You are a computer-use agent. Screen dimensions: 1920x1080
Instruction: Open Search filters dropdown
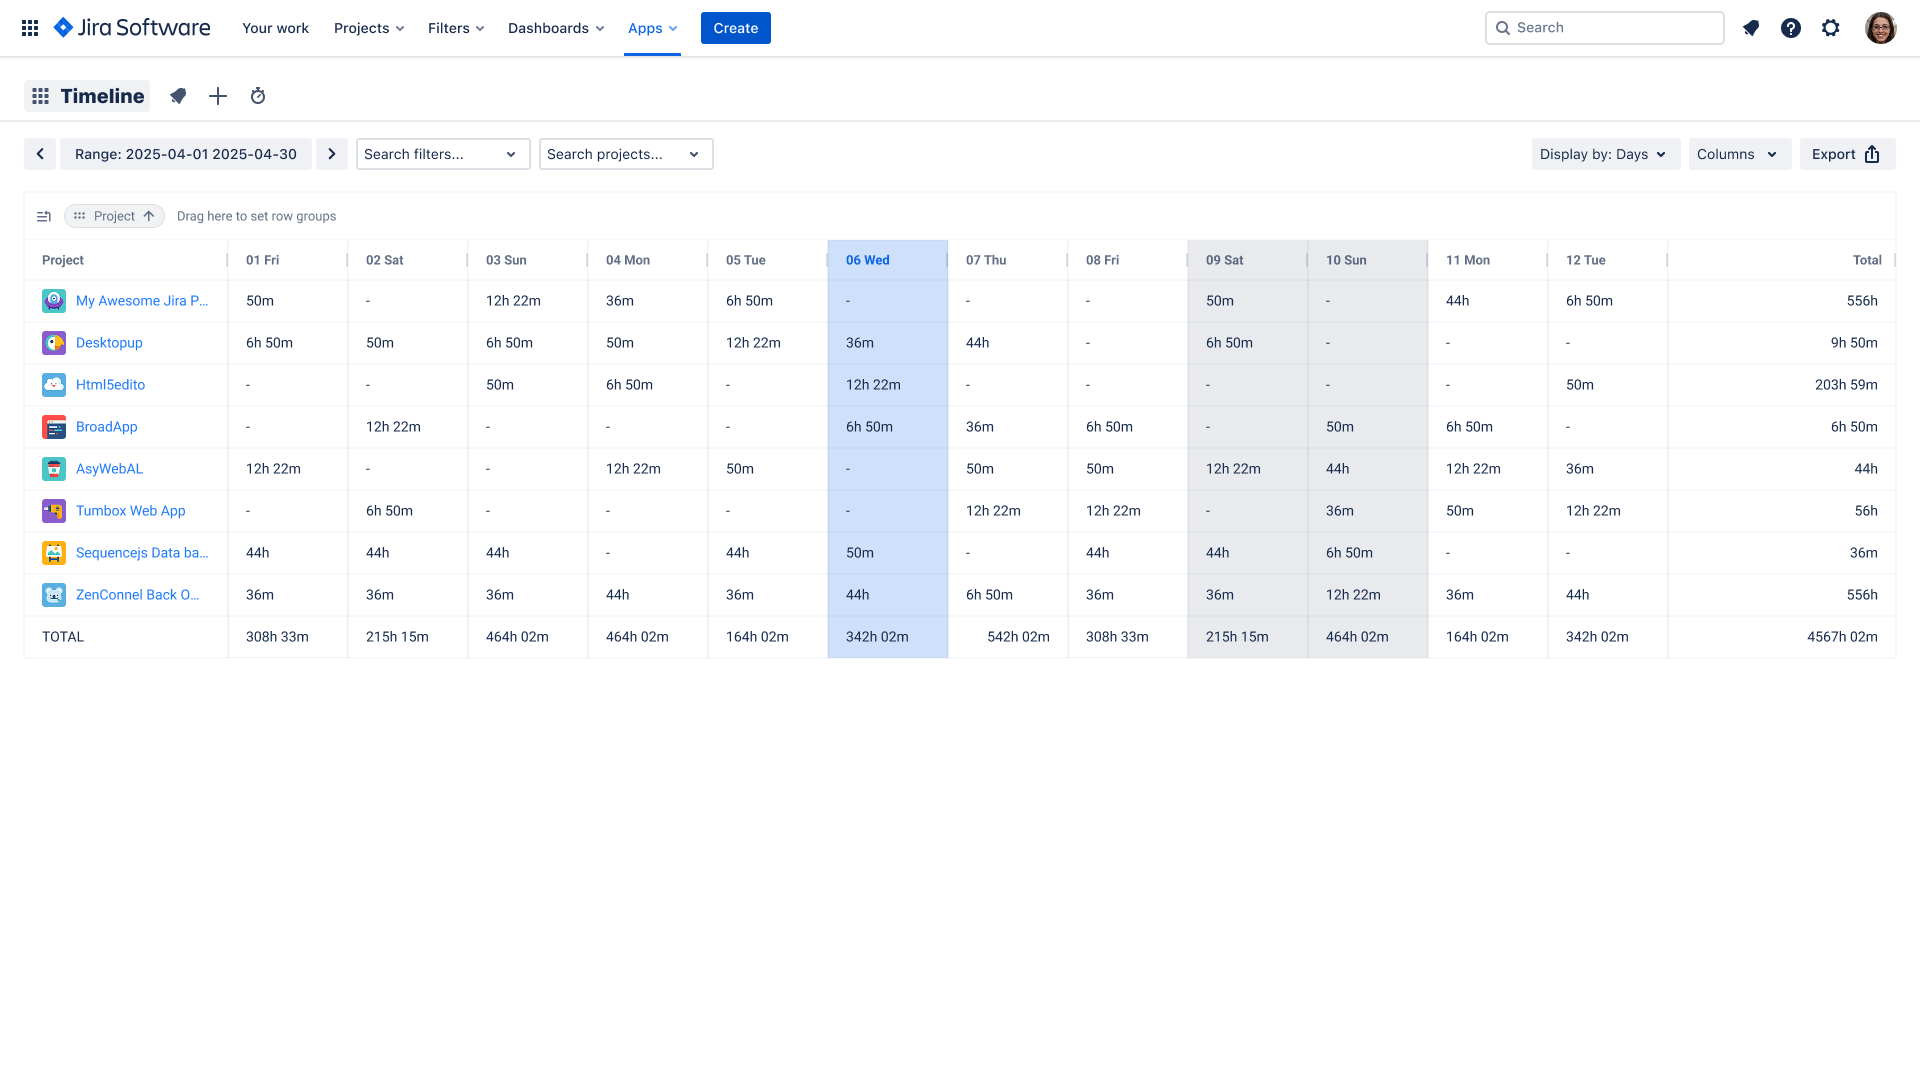(x=443, y=154)
